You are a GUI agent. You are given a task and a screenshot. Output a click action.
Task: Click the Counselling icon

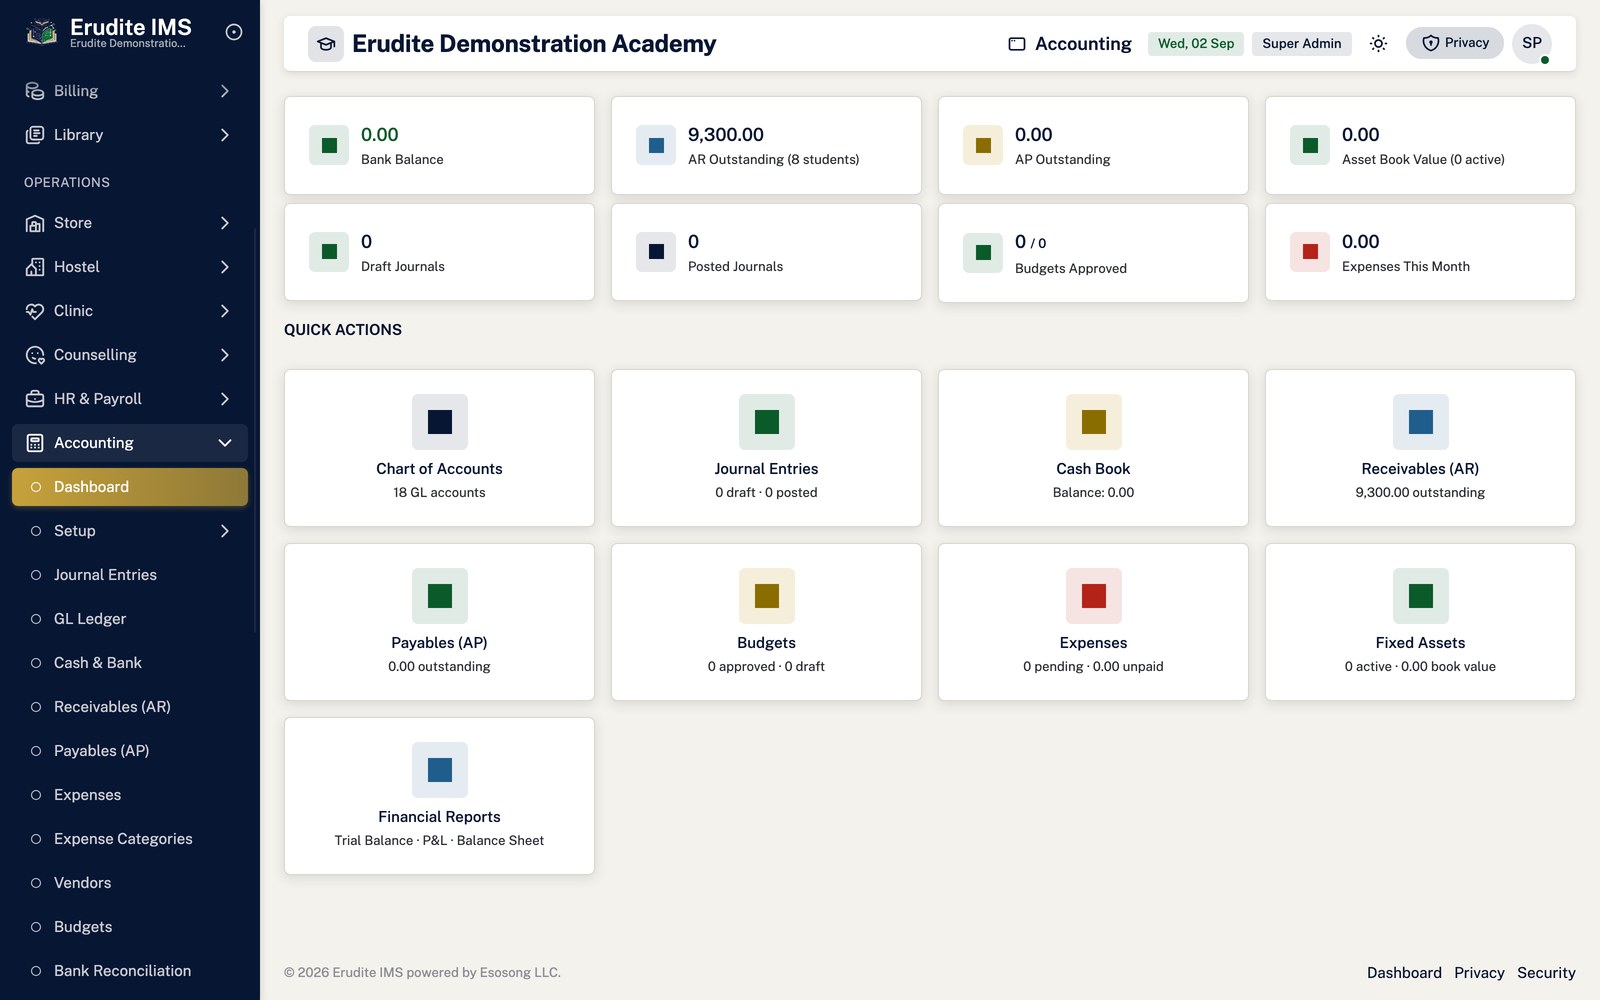35,355
